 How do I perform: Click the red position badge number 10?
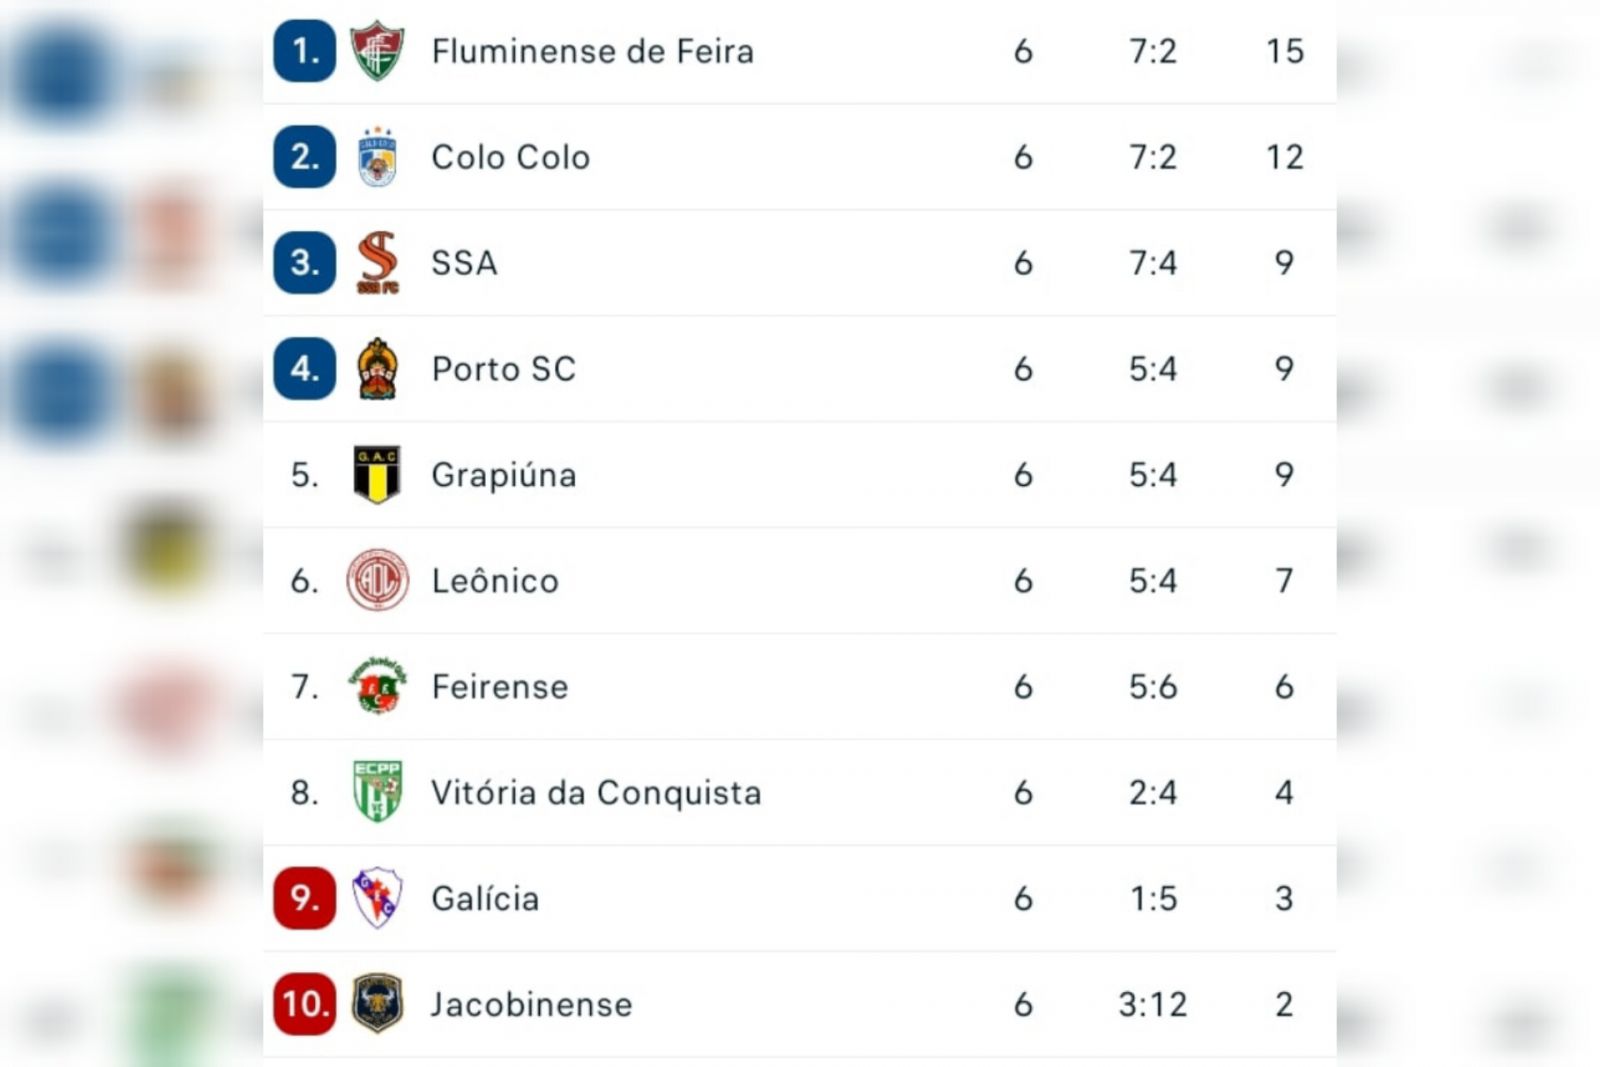point(305,1003)
